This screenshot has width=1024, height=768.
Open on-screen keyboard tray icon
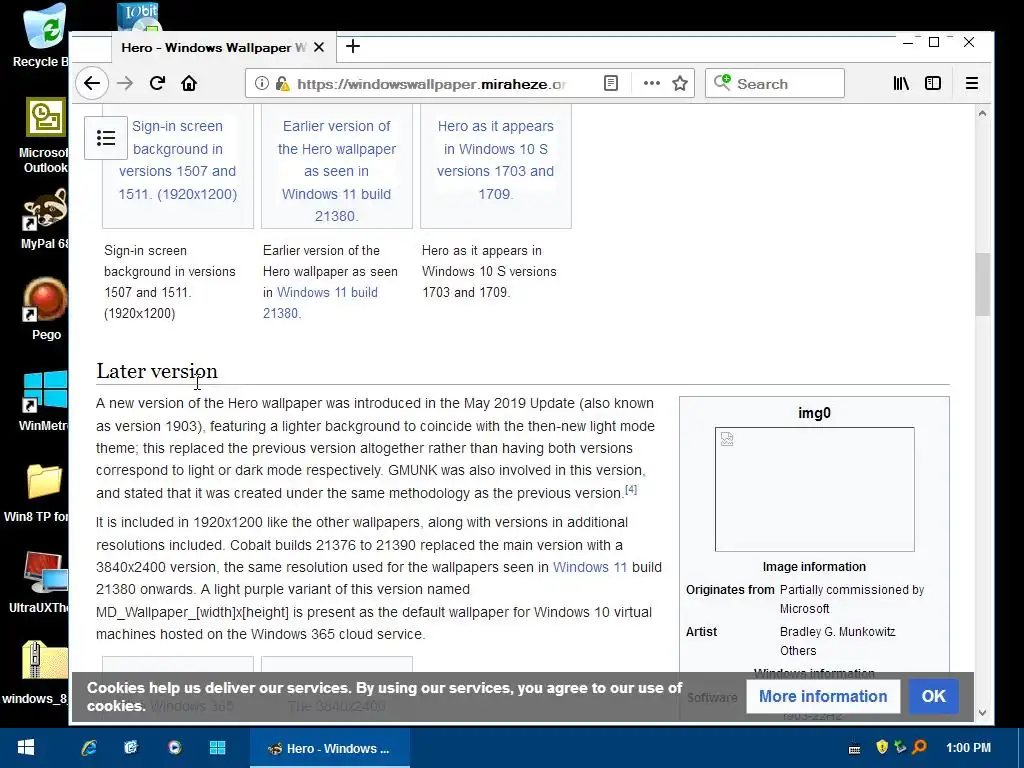(x=854, y=748)
